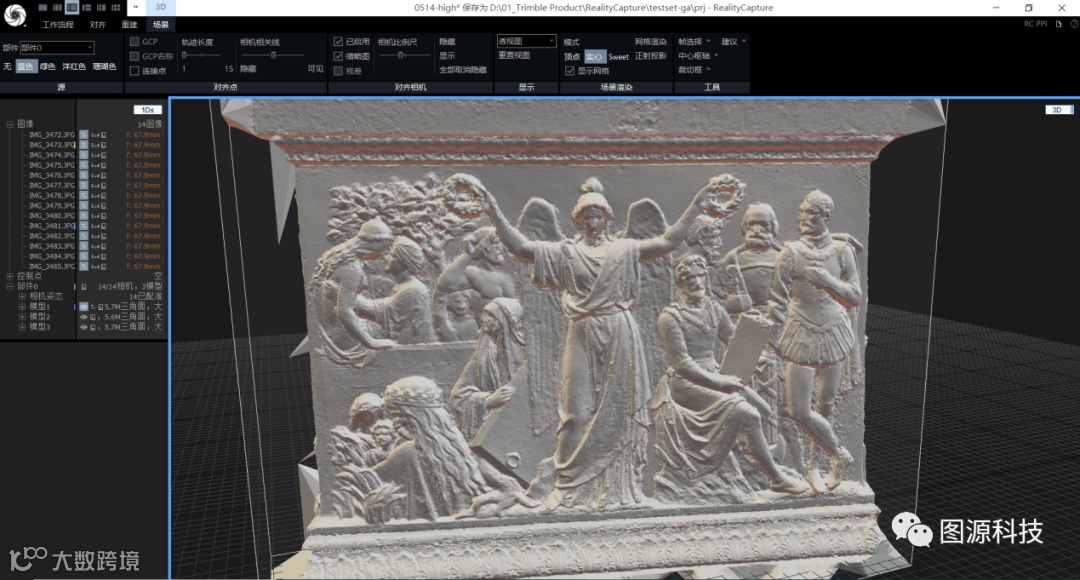Click 网格渲染 button
Screen dimensions: 1080x580
[x=650, y=42]
